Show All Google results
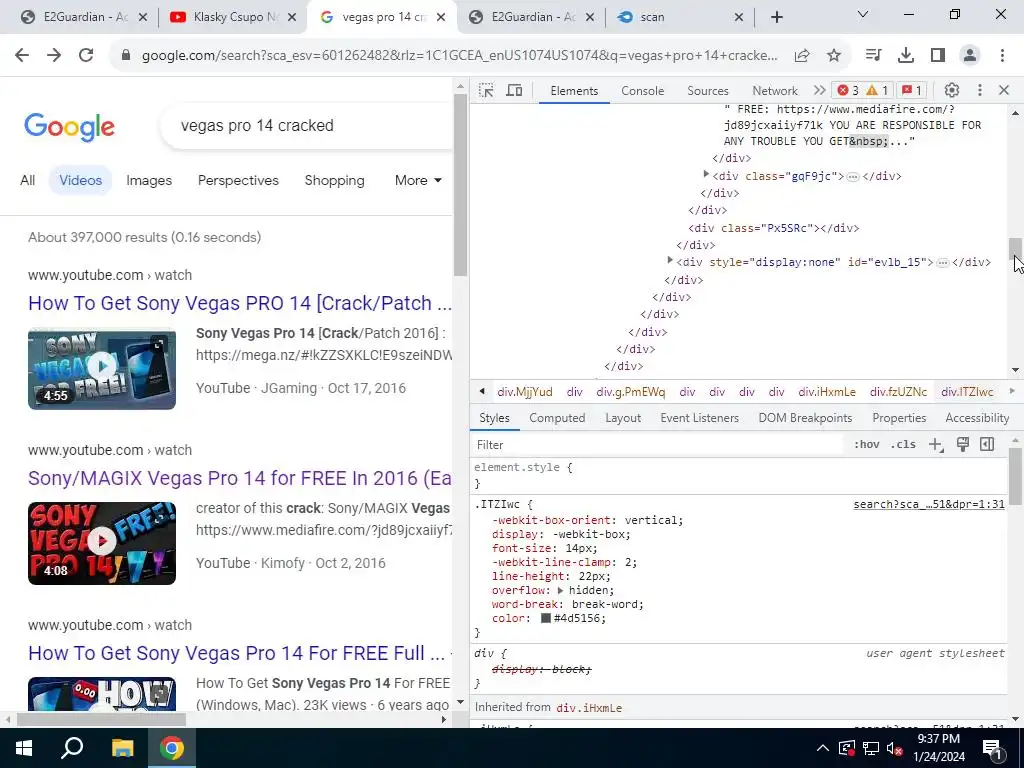Viewport: 1024px width, 768px height. (27, 180)
